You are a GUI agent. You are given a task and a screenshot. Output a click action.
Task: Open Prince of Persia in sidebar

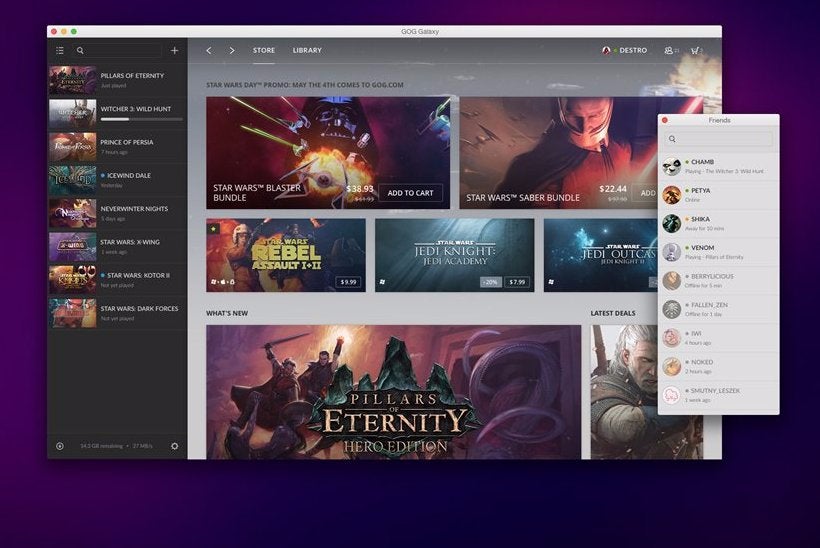coord(117,146)
